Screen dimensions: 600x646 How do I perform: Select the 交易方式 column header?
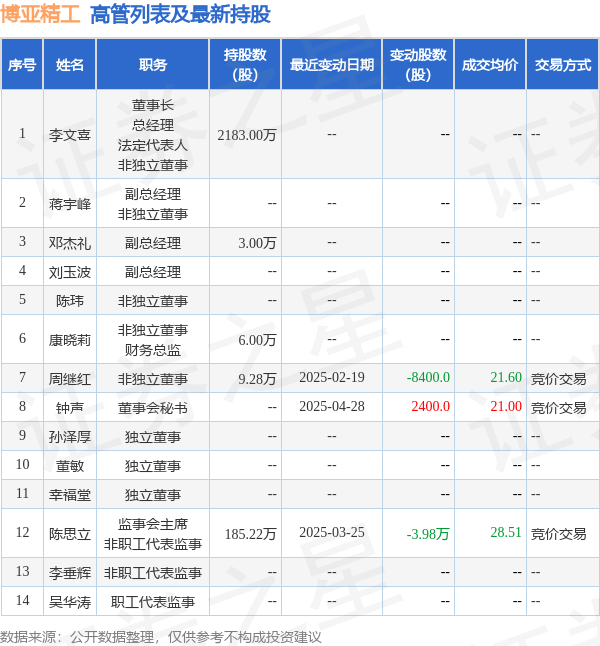563,65
